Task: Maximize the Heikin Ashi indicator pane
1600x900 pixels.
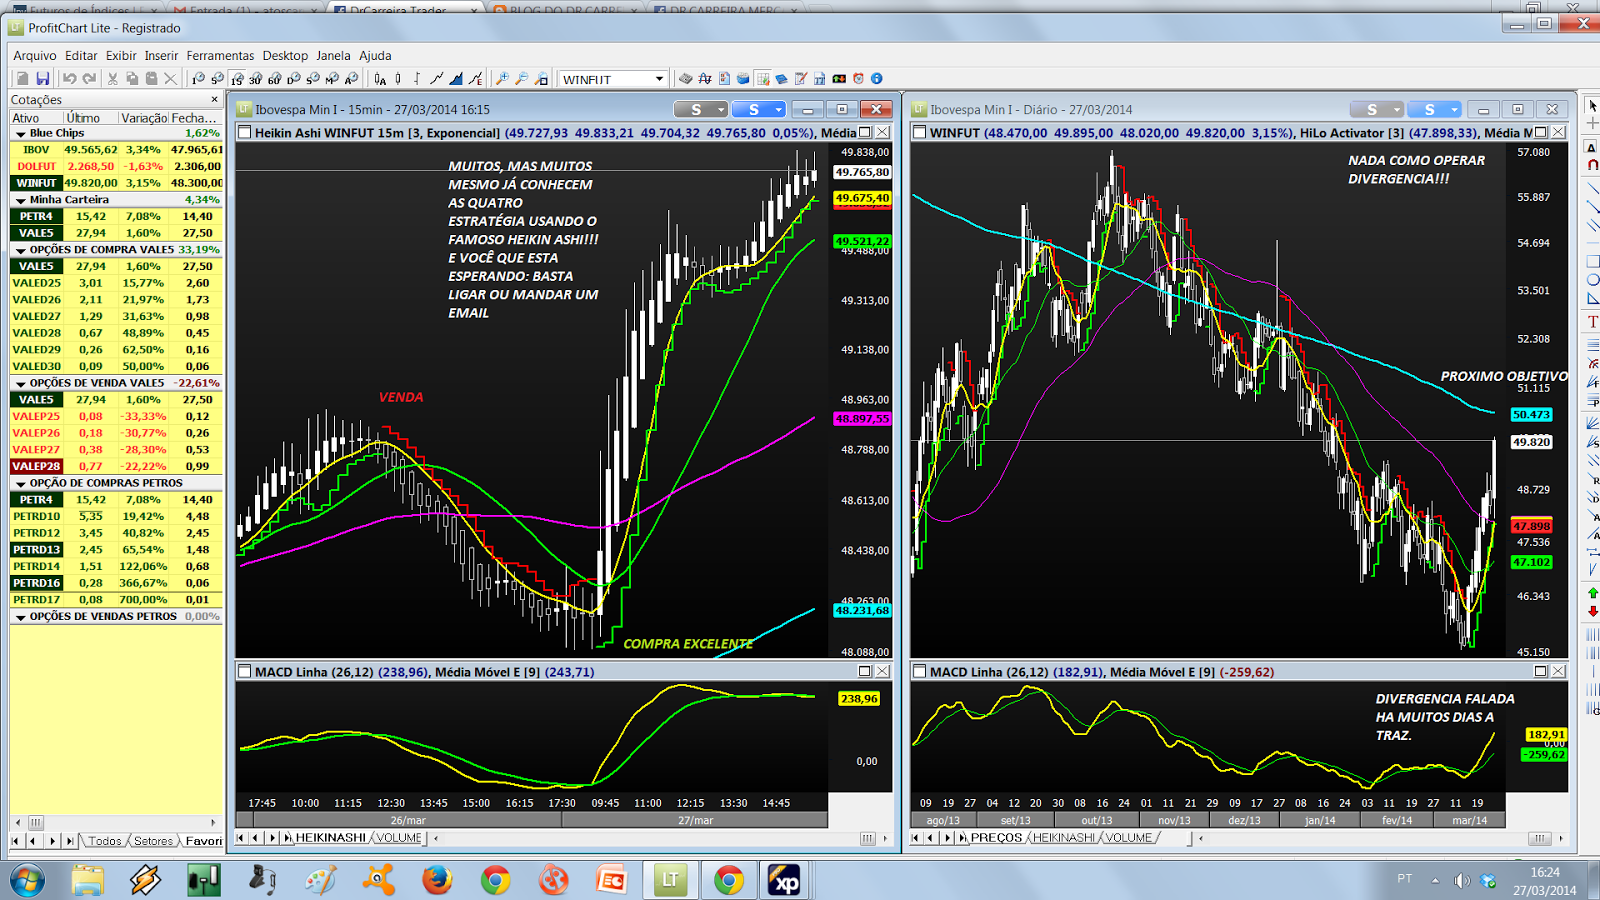Action: click(865, 132)
